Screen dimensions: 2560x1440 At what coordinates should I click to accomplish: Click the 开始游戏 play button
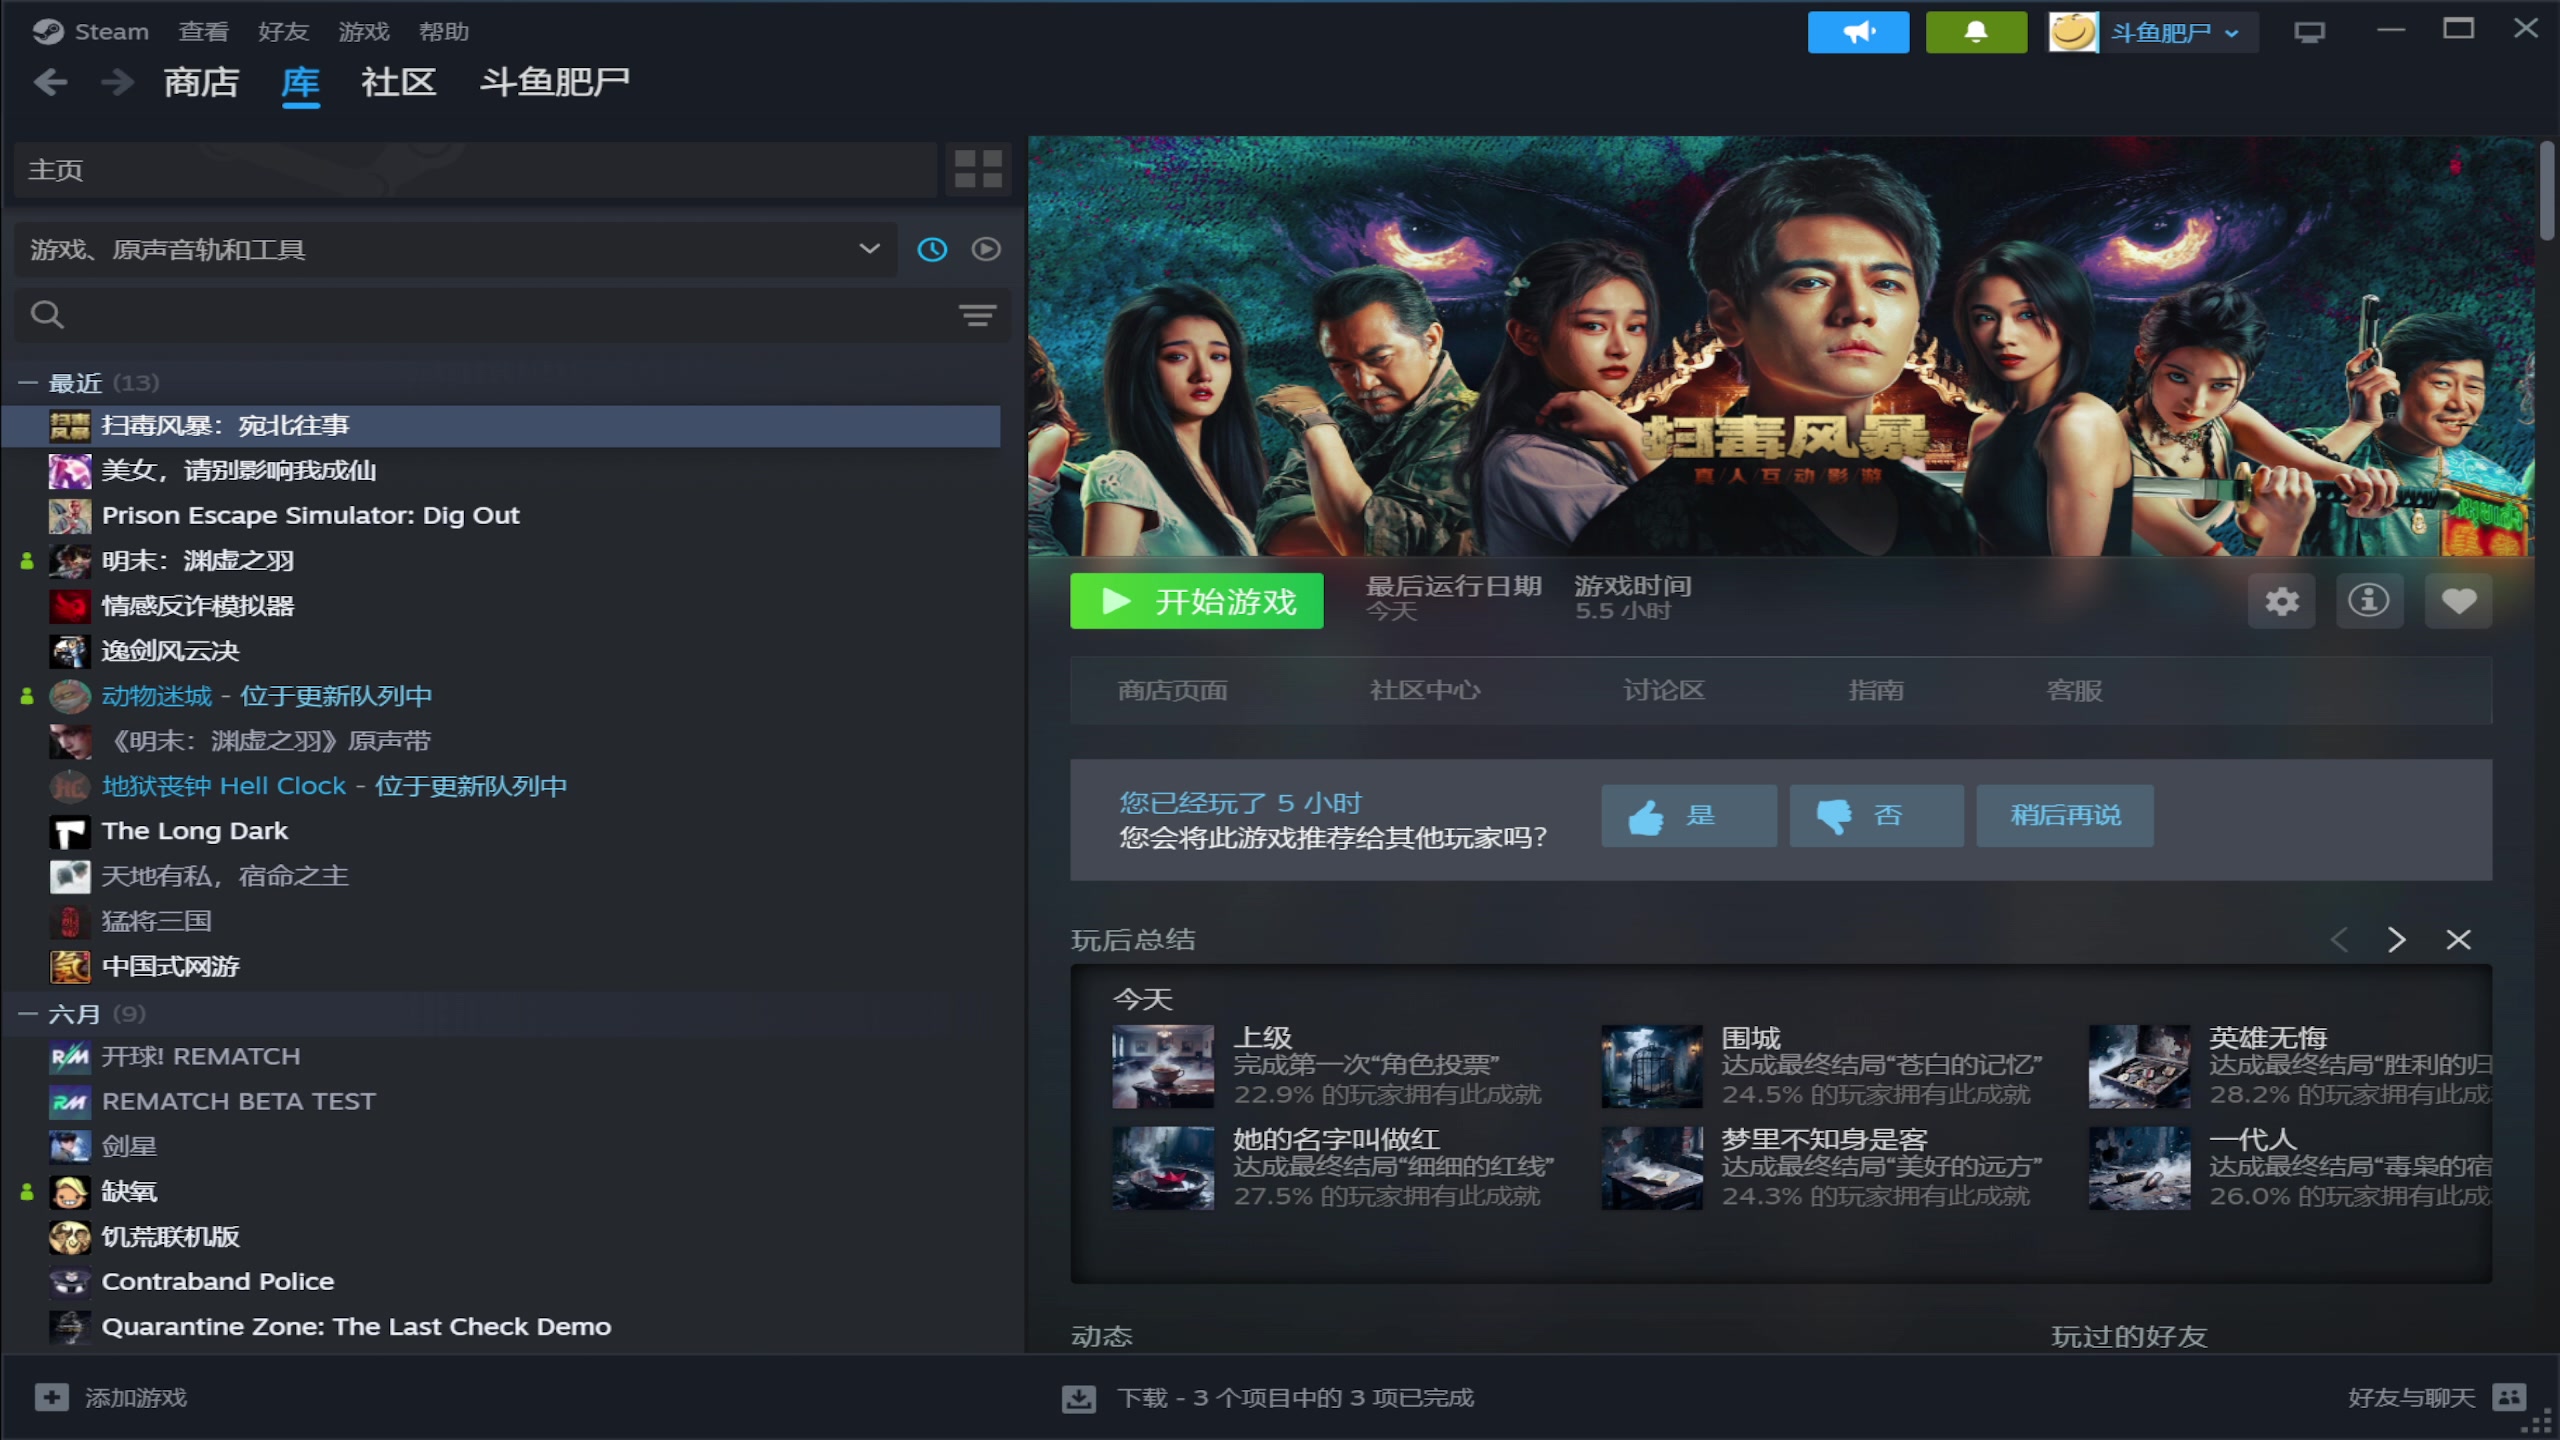tap(1196, 601)
